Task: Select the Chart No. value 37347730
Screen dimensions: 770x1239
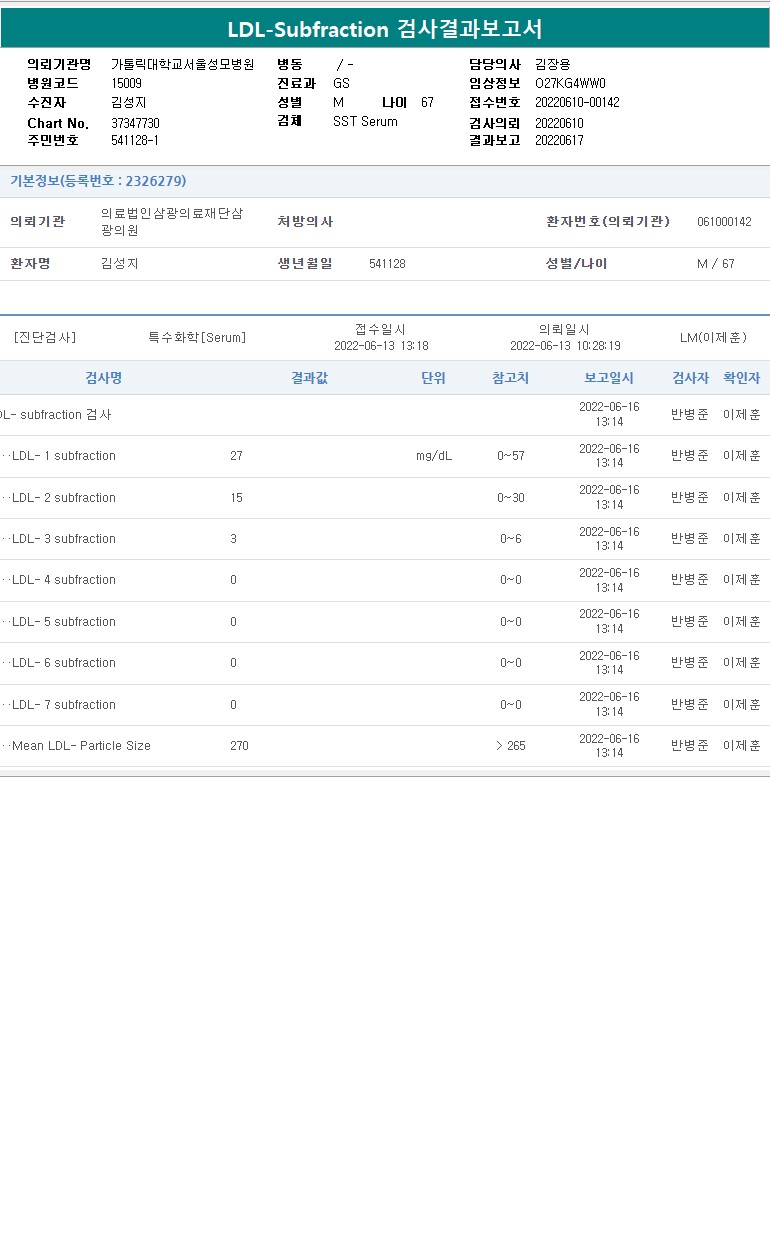Action: point(135,124)
